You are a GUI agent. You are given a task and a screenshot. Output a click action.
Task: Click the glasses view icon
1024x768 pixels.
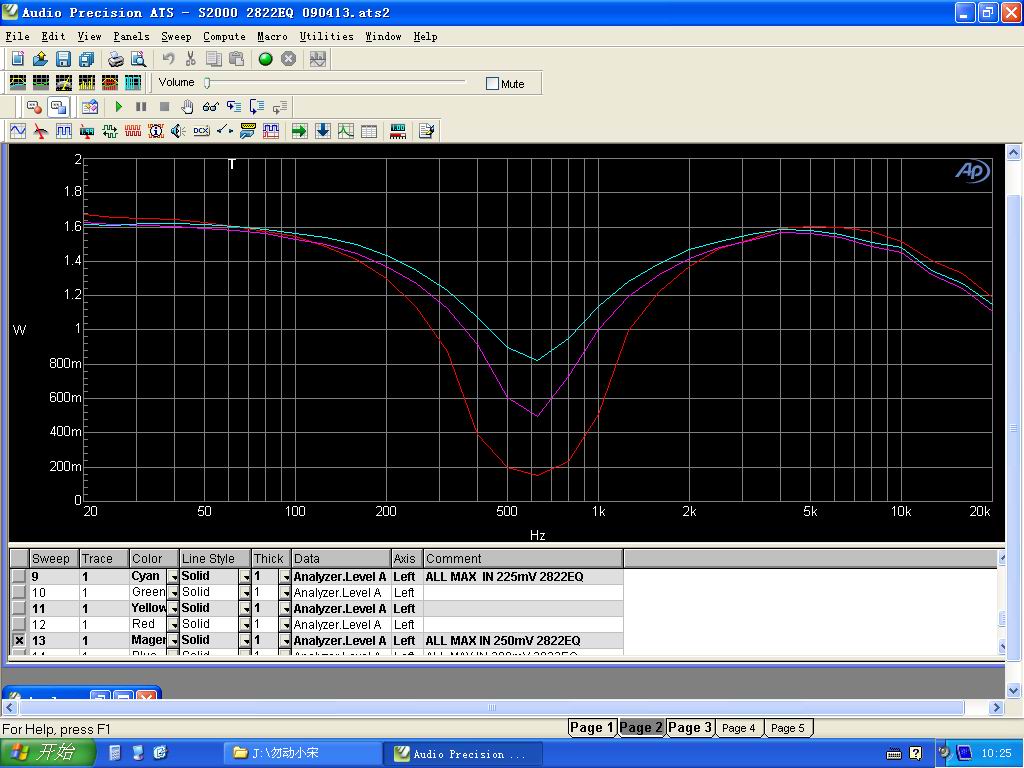pos(210,107)
